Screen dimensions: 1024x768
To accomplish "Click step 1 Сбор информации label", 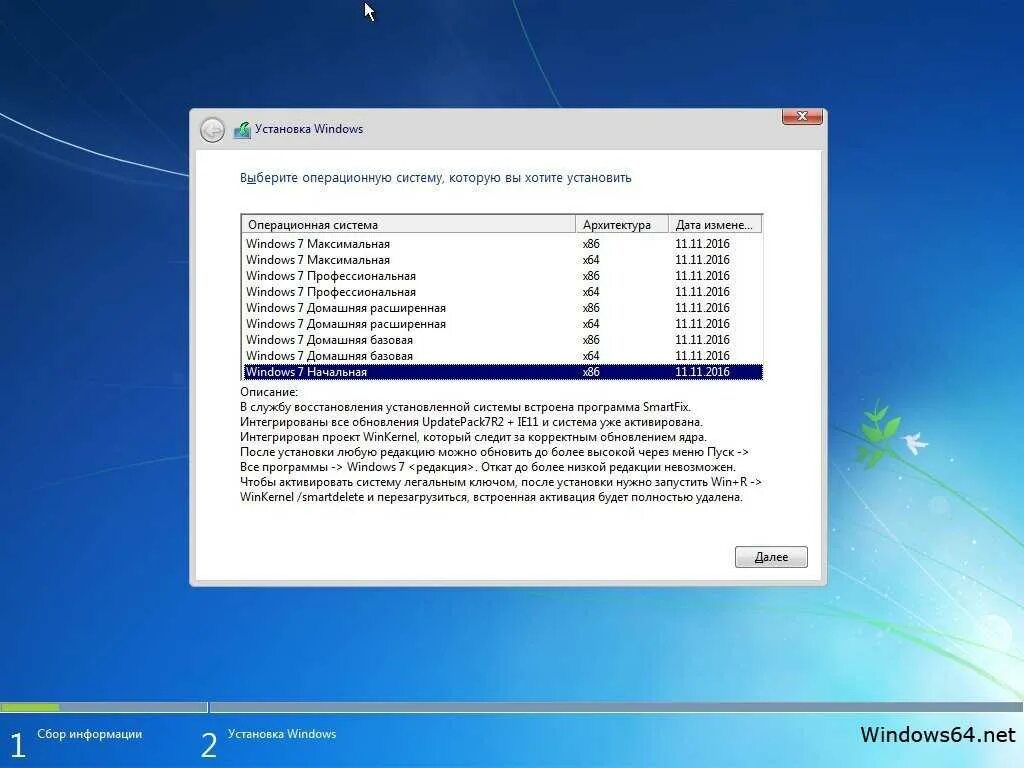I will pos(89,734).
